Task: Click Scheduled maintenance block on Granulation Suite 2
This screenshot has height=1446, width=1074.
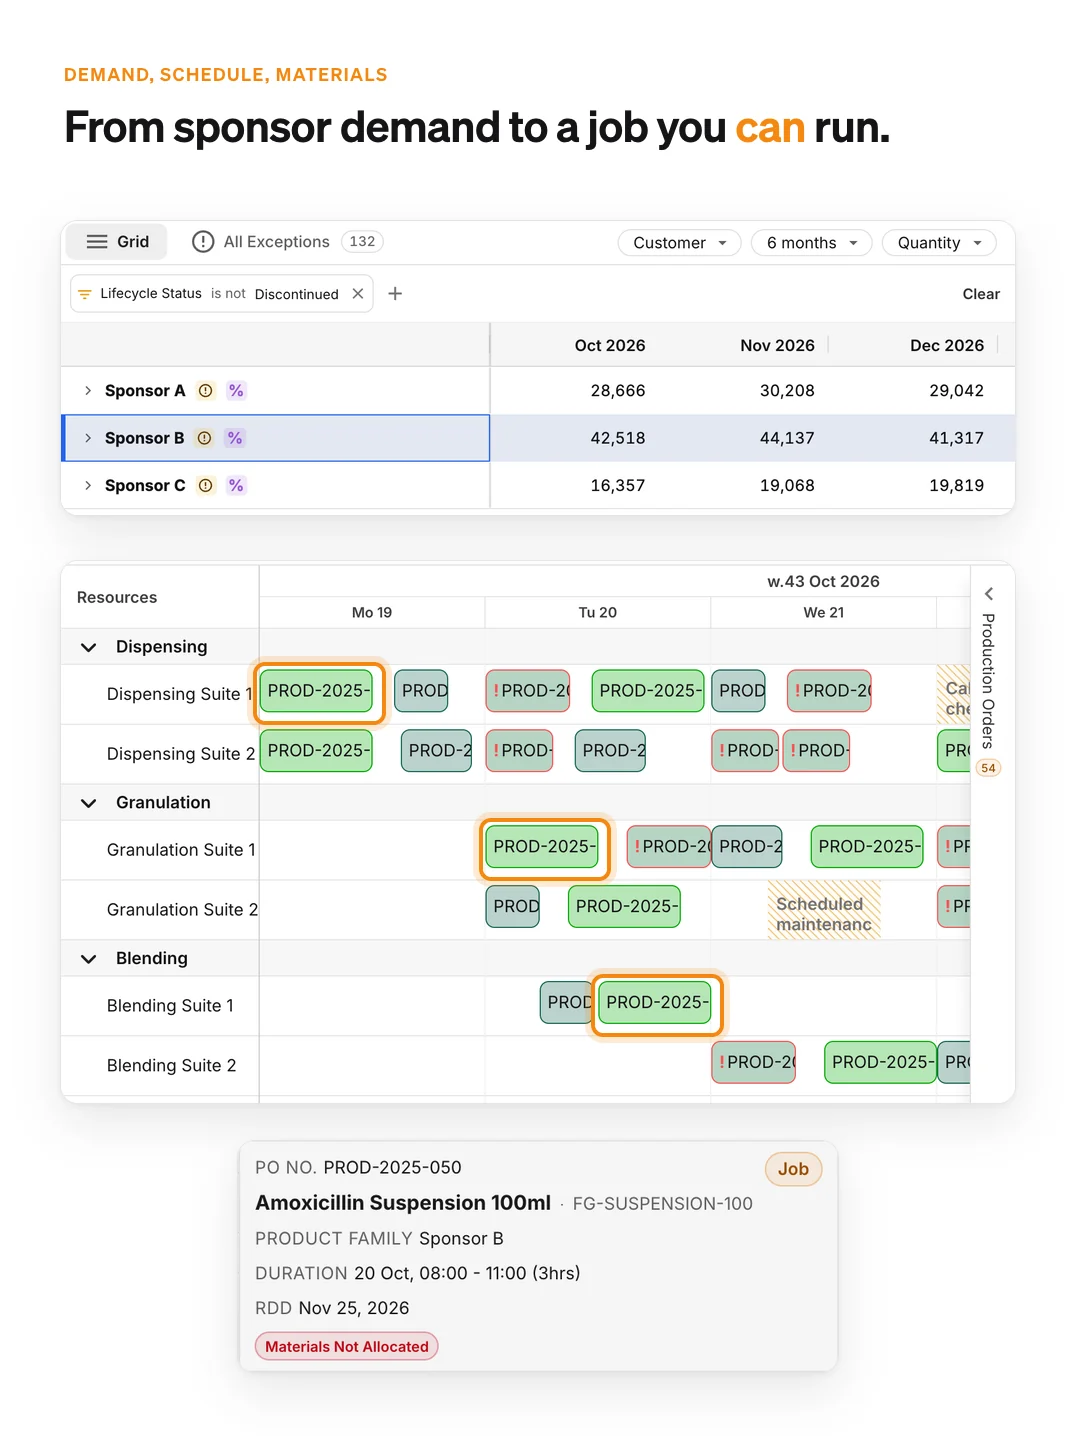Action: coord(824,910)
